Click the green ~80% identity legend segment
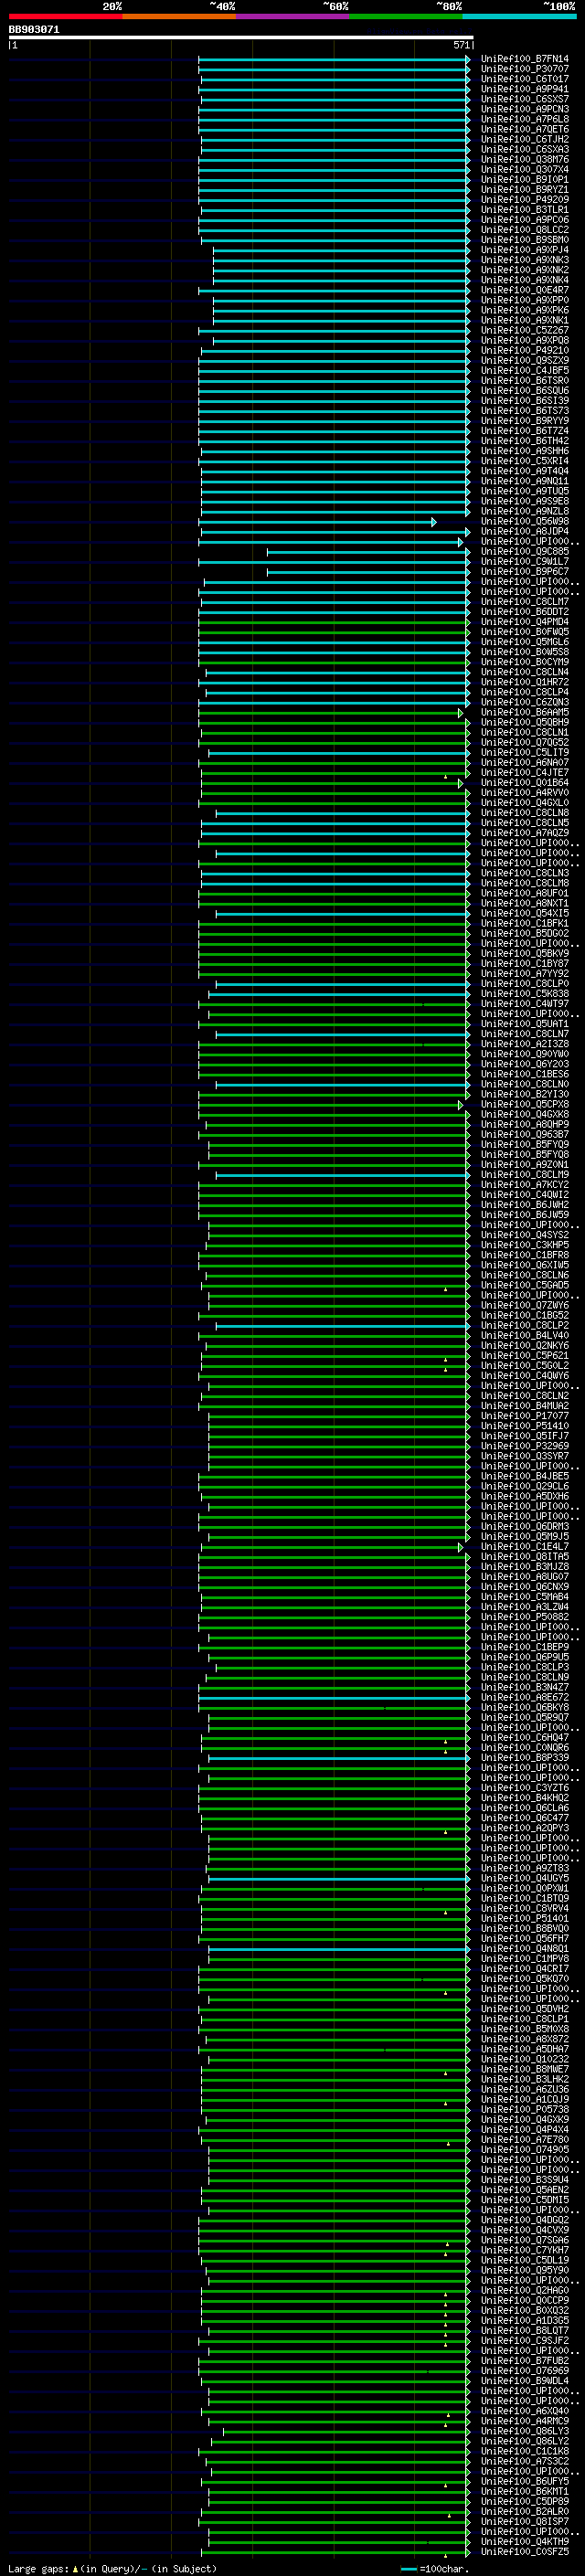 pyautogui.click(x=406, y=16)
